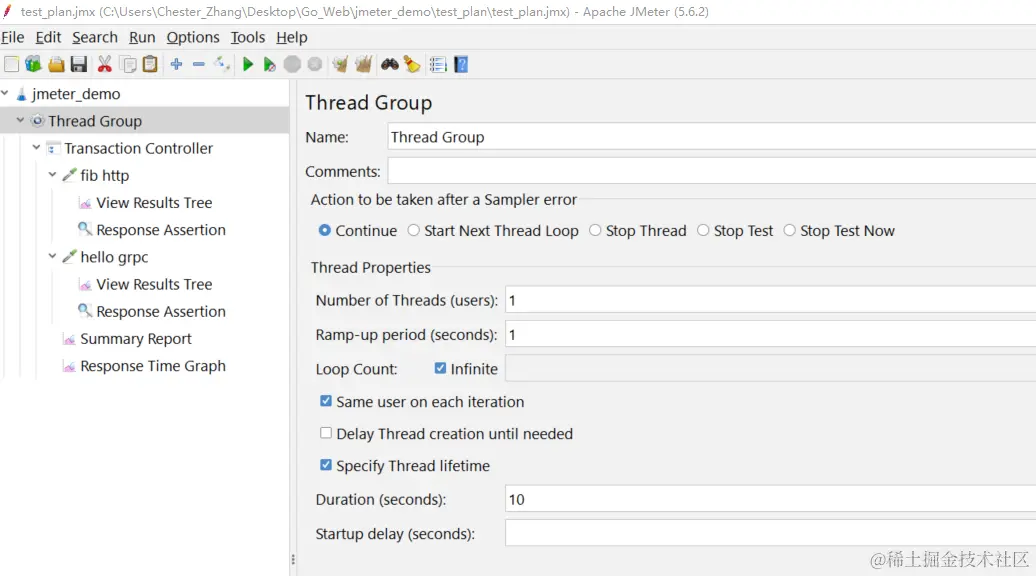Select the Stop Thread radio button
Screen dimensions: 1036x576
click(x=595, y=231)
